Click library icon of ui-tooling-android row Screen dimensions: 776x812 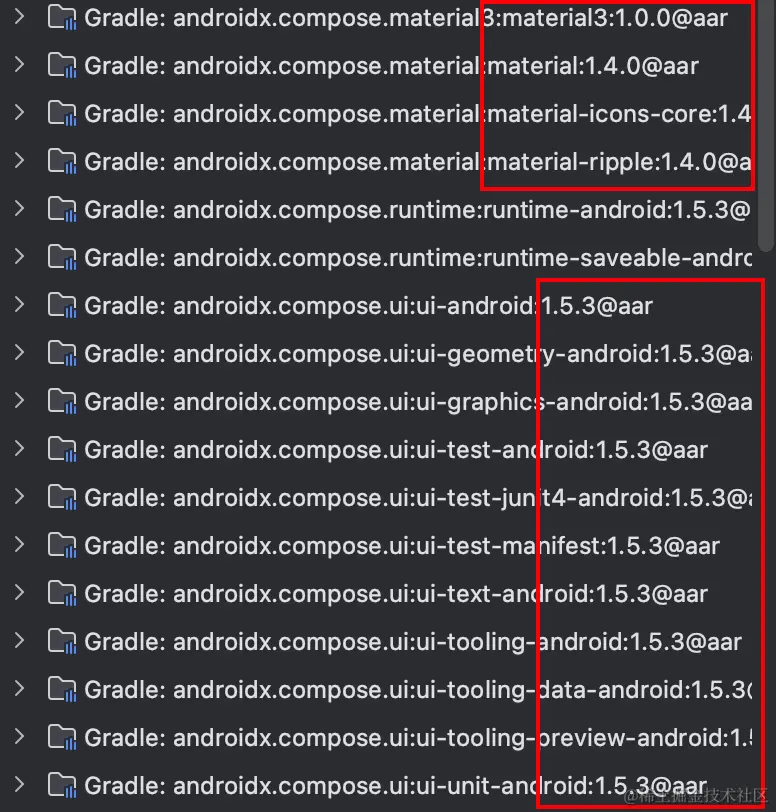(x=62, y=642)
